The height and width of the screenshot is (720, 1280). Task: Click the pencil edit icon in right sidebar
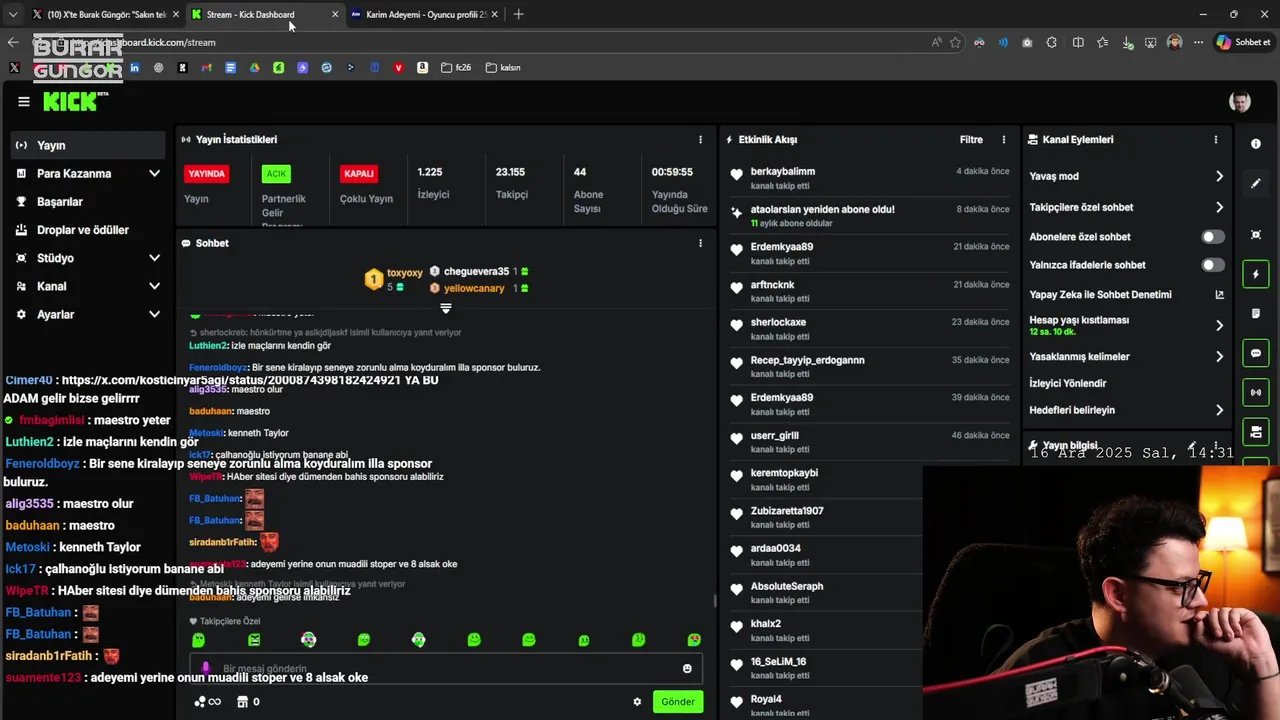click(1256, 184)
